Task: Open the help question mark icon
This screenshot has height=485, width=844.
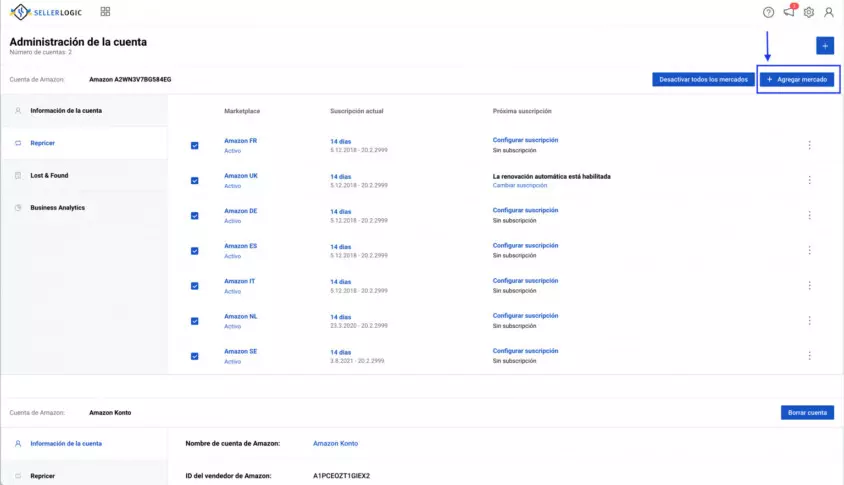Action: coord(768,12)
